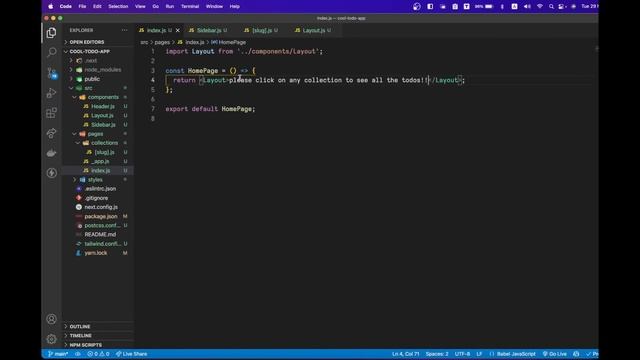The width and height of the screenshot is (640, 360).
Task: Expand the styles folder
Action: (x=98, y=180)
